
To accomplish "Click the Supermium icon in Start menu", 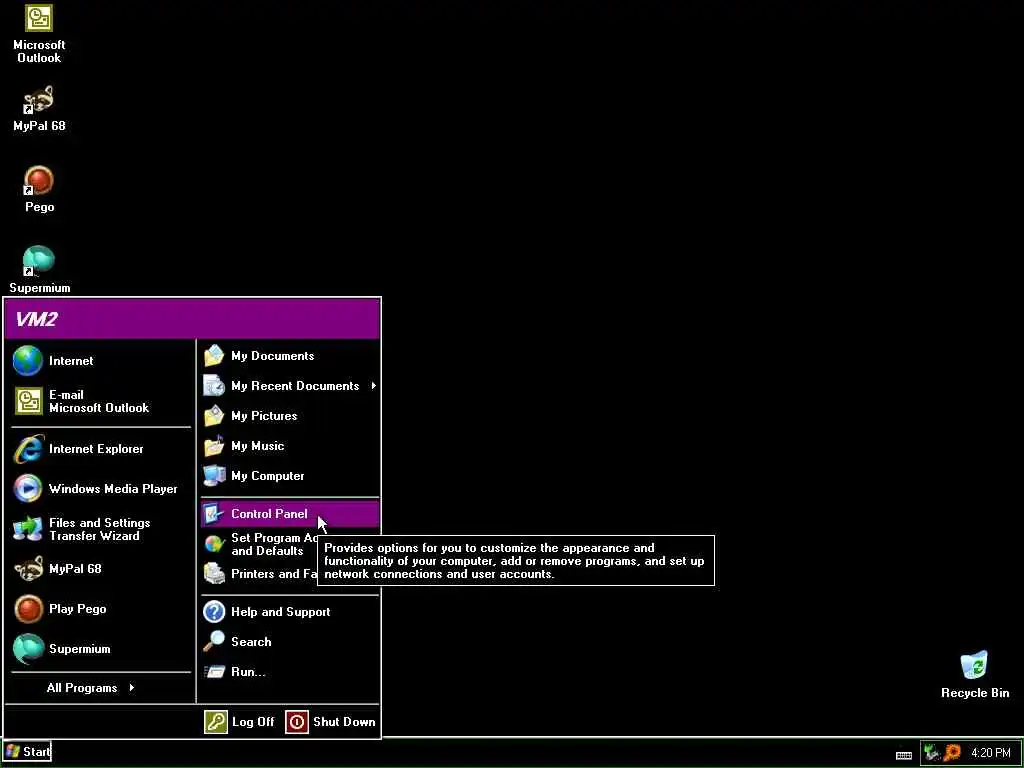I will [x=29, y=649].
